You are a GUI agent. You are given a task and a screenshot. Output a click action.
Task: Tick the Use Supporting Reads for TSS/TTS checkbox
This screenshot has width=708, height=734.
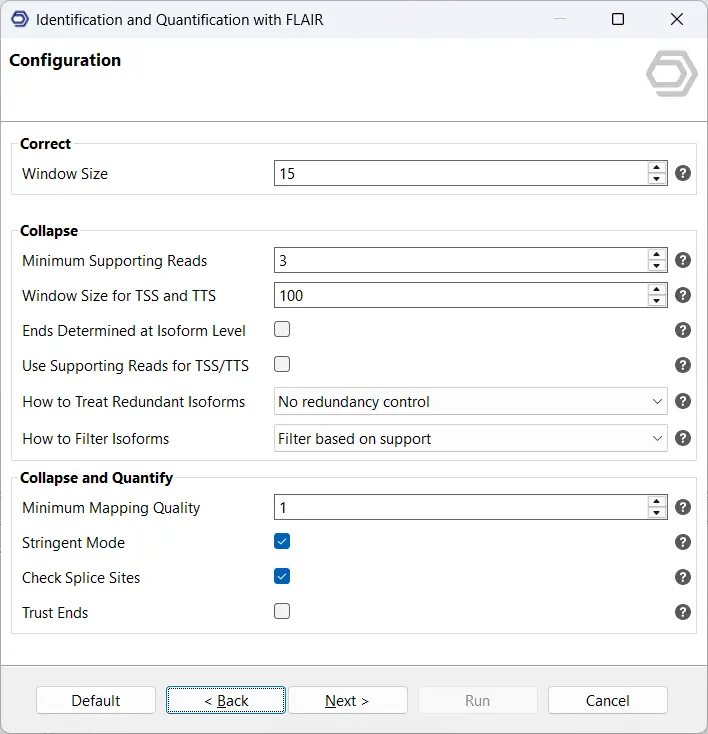click(x=282, y=364)
